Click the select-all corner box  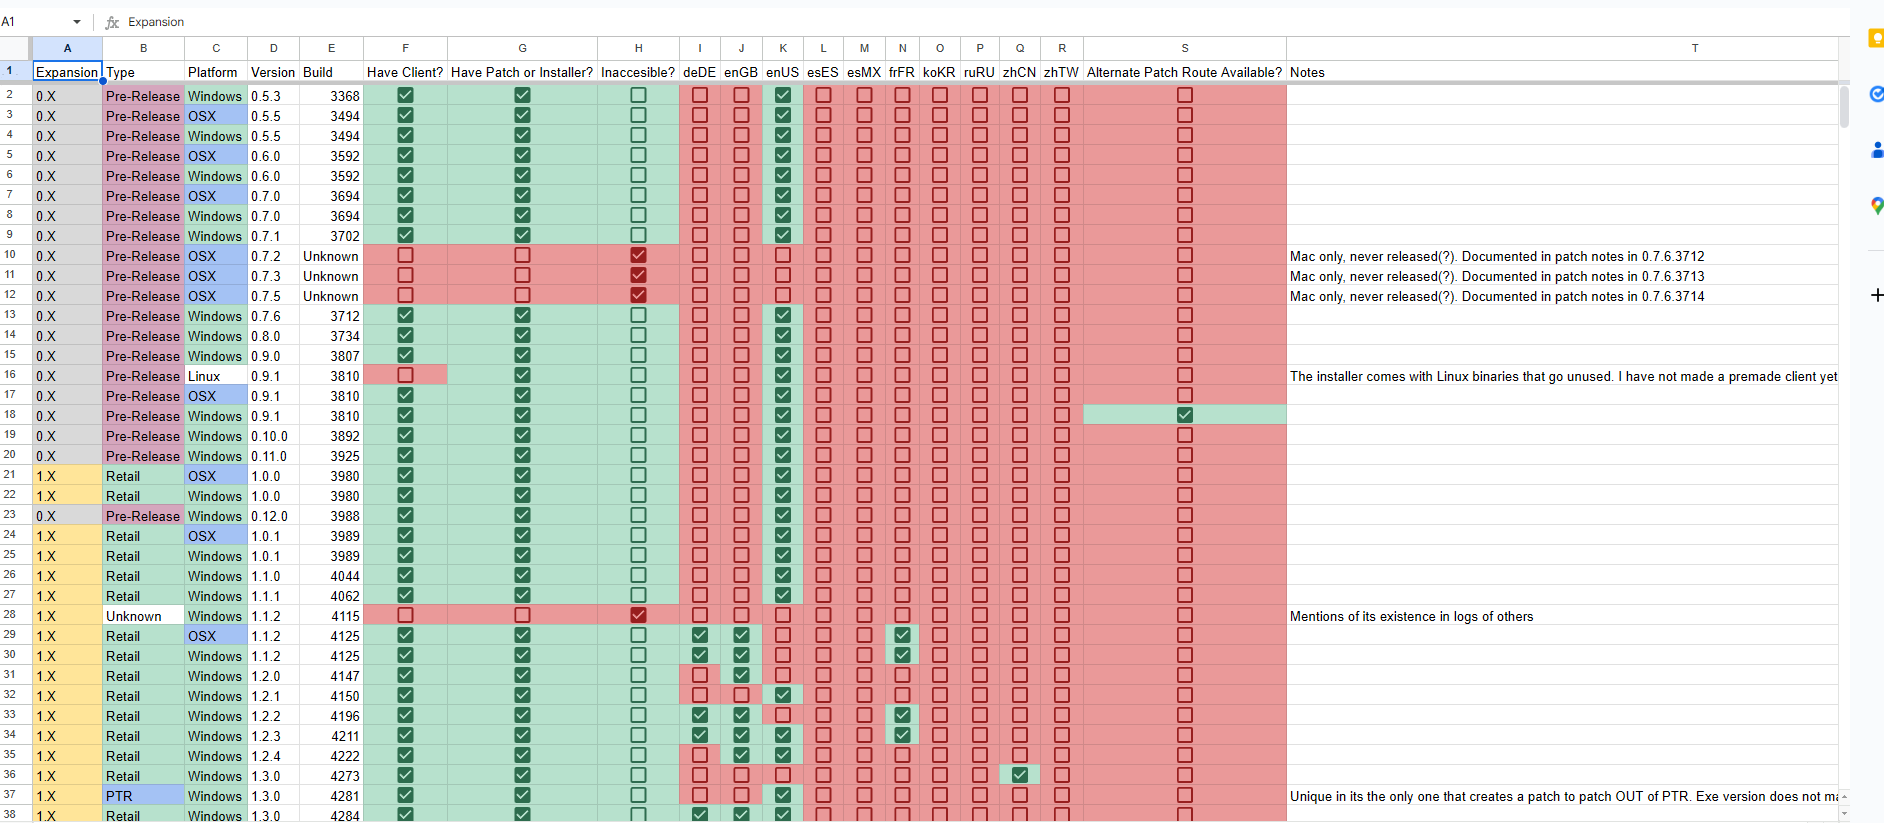[x=15, y=48]
